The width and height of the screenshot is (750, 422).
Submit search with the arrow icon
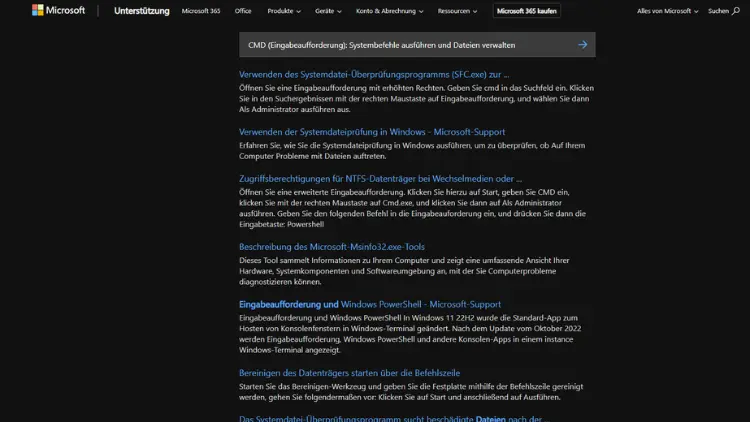pyautogui.click(x=582, y=45)
